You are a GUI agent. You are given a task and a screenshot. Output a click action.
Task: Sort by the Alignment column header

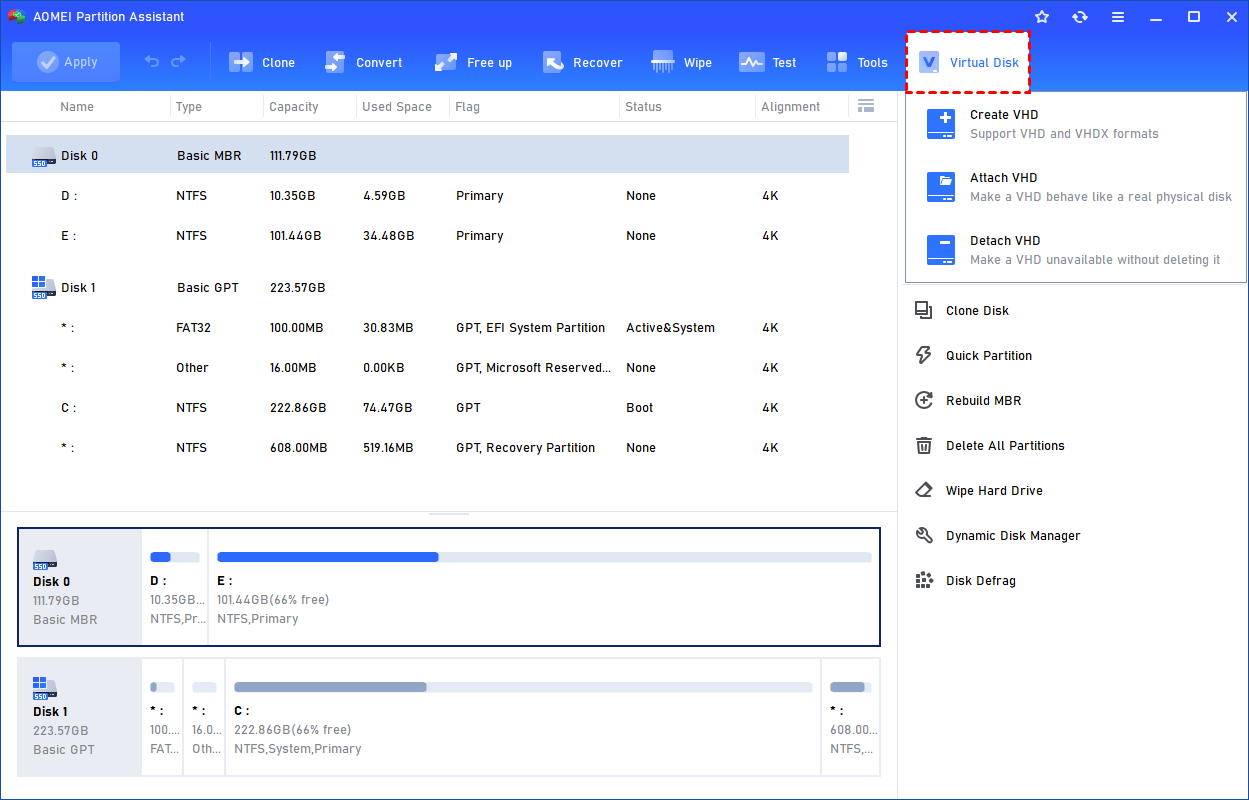point(790,107)
